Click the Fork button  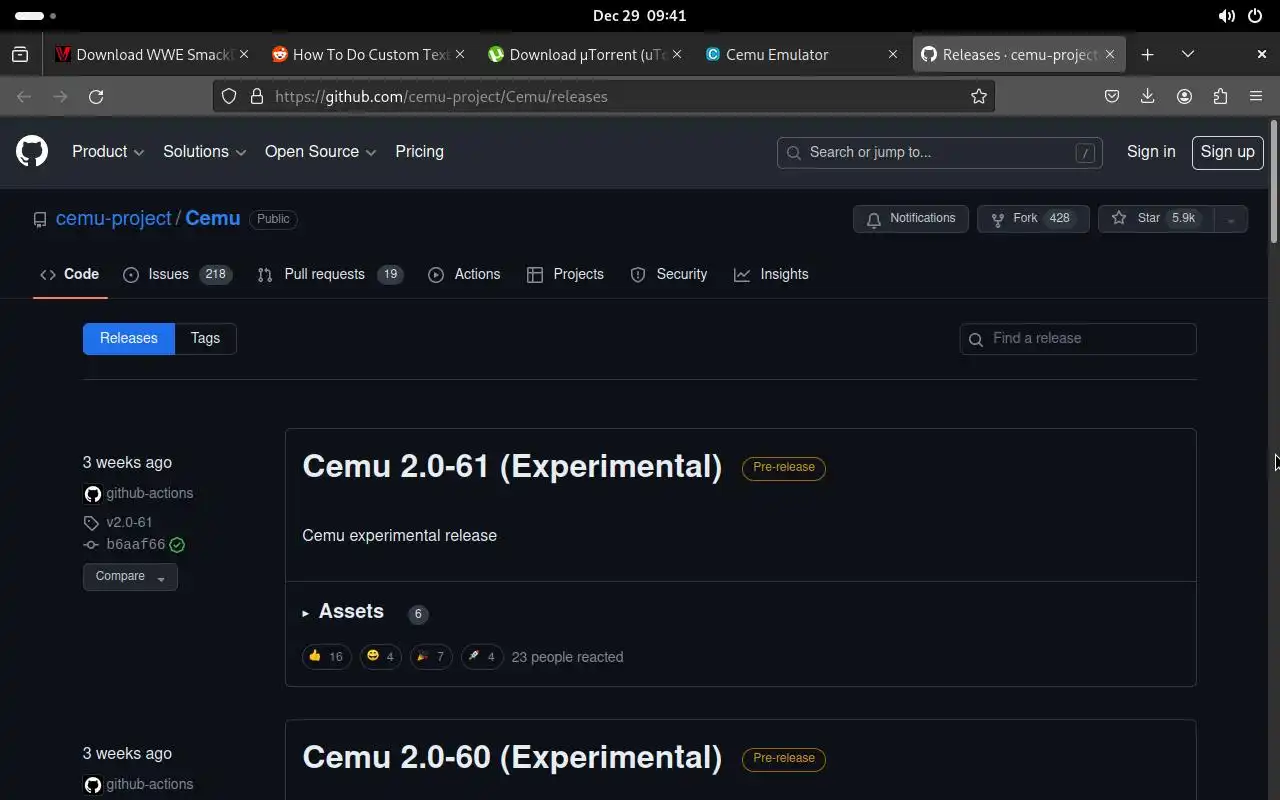1033,219
